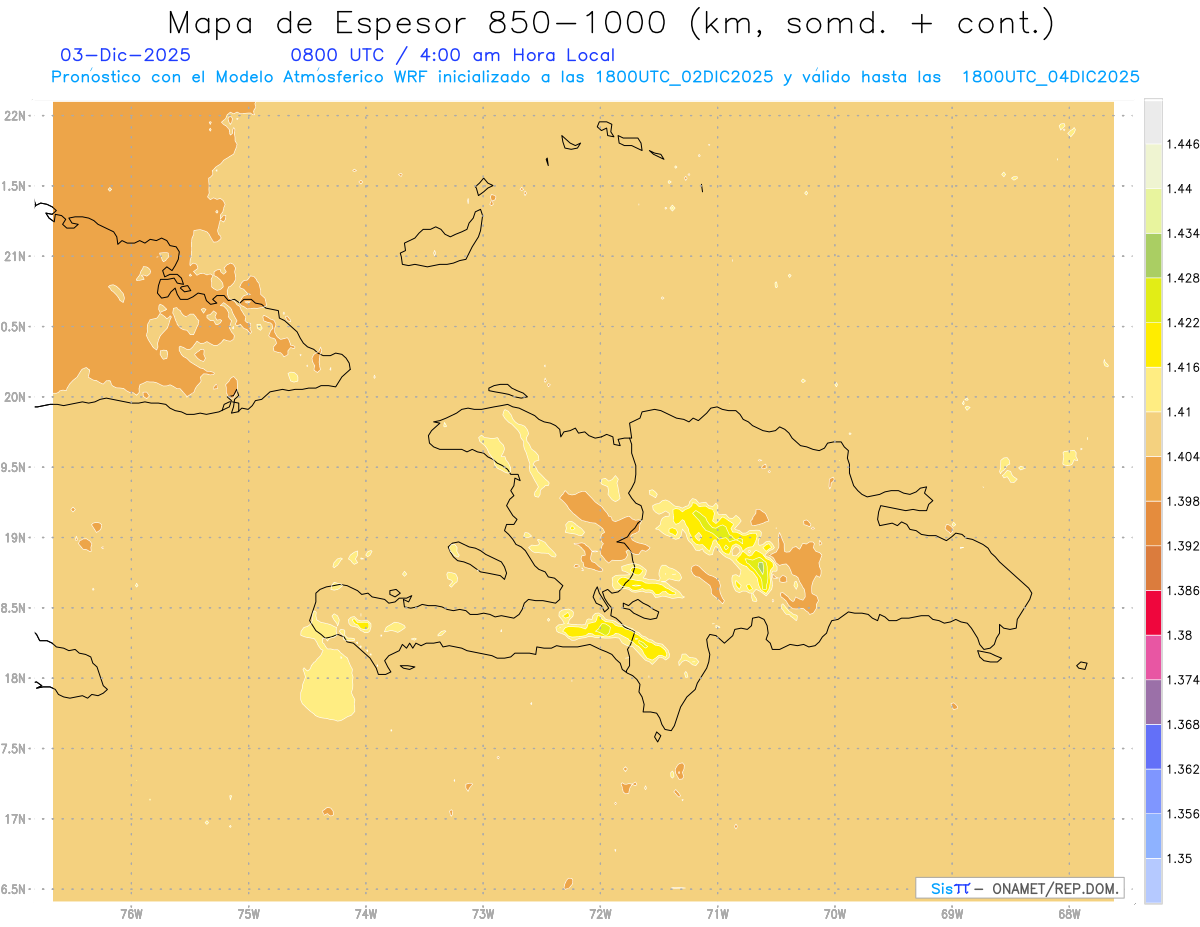1200x927 pixels.
Task: Click the latitude axis label '18N'
Action: pyautogui.click(x=16, y=678)
